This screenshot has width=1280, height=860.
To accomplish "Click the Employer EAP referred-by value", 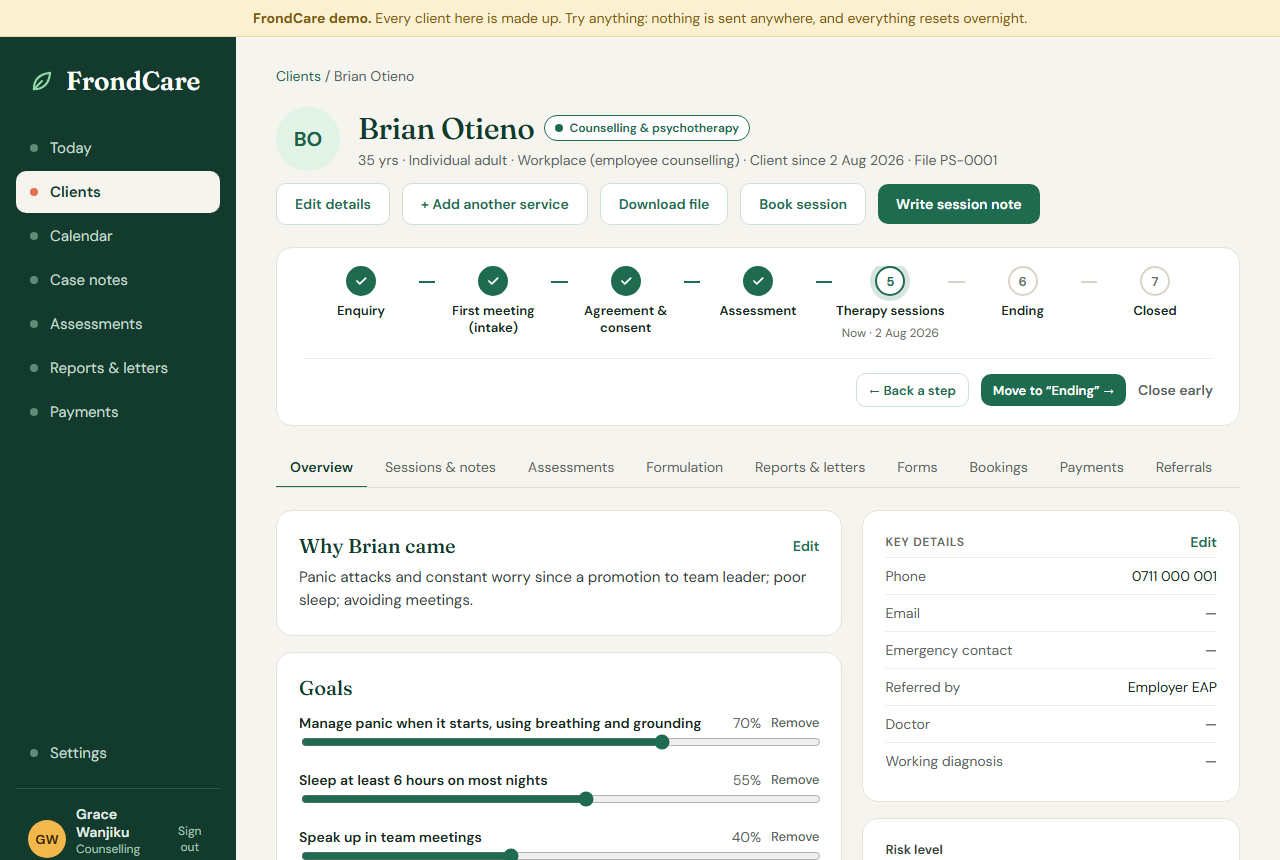I will [x=1172, y=687].
